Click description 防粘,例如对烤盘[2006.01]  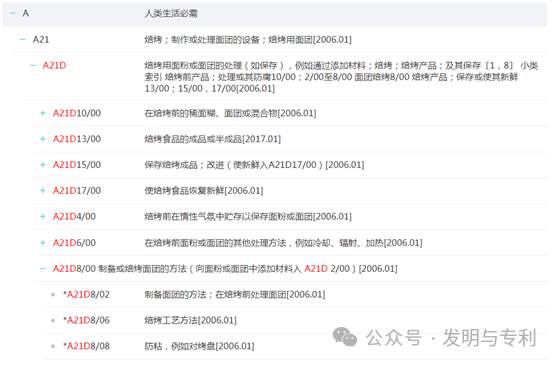199,346
